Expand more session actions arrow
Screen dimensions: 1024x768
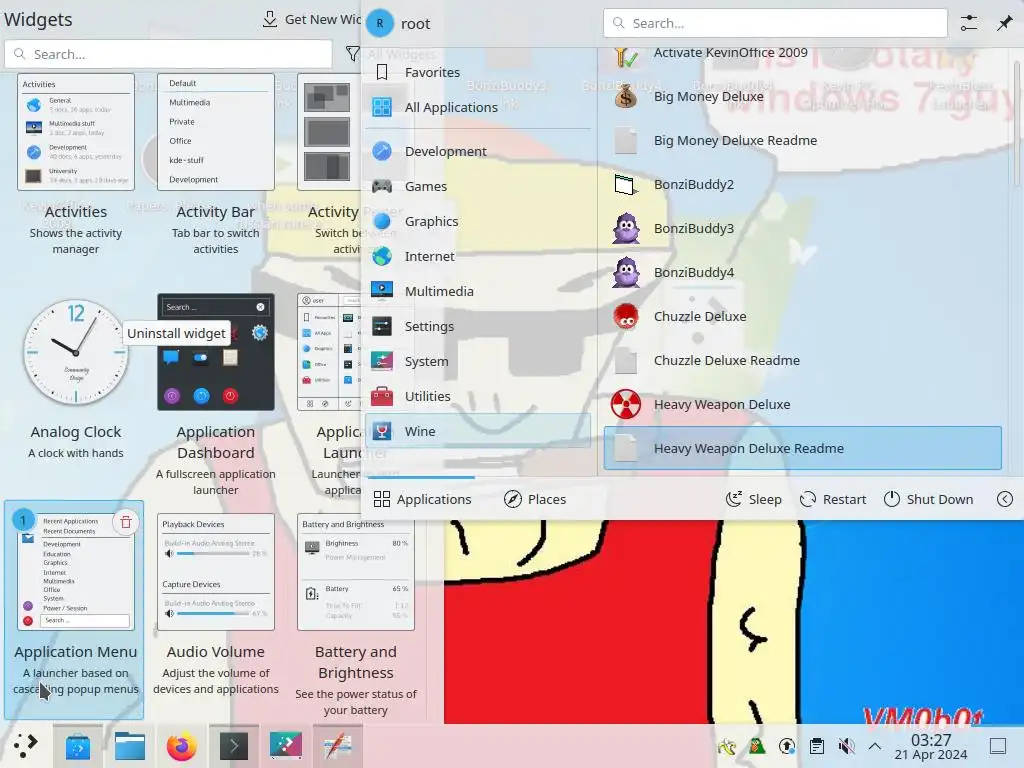coord(1005,500)
